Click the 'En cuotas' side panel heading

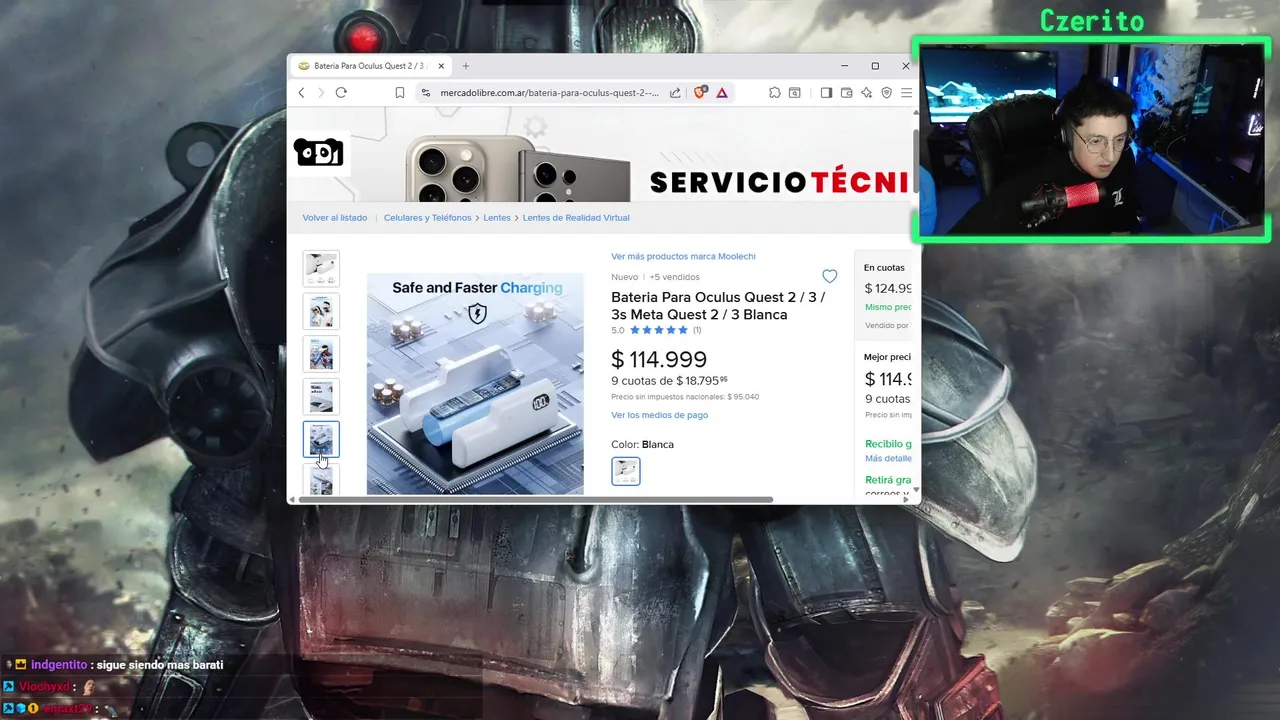click(x=884, y=268)
